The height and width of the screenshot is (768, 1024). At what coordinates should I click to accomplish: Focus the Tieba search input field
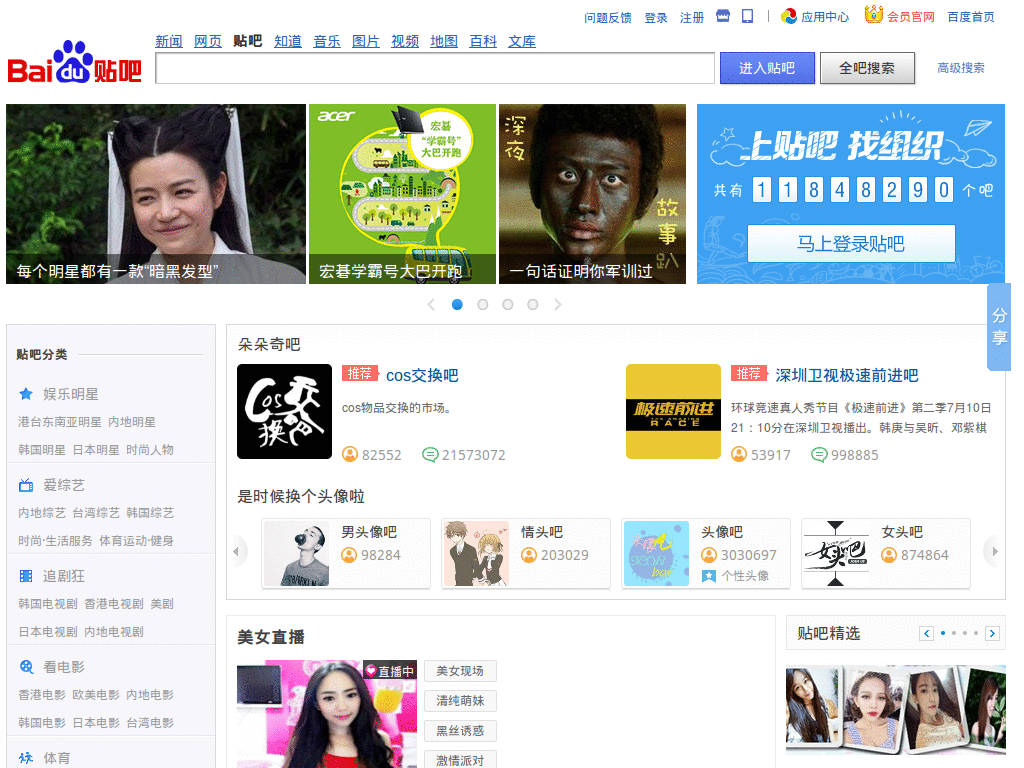point(435,68)
